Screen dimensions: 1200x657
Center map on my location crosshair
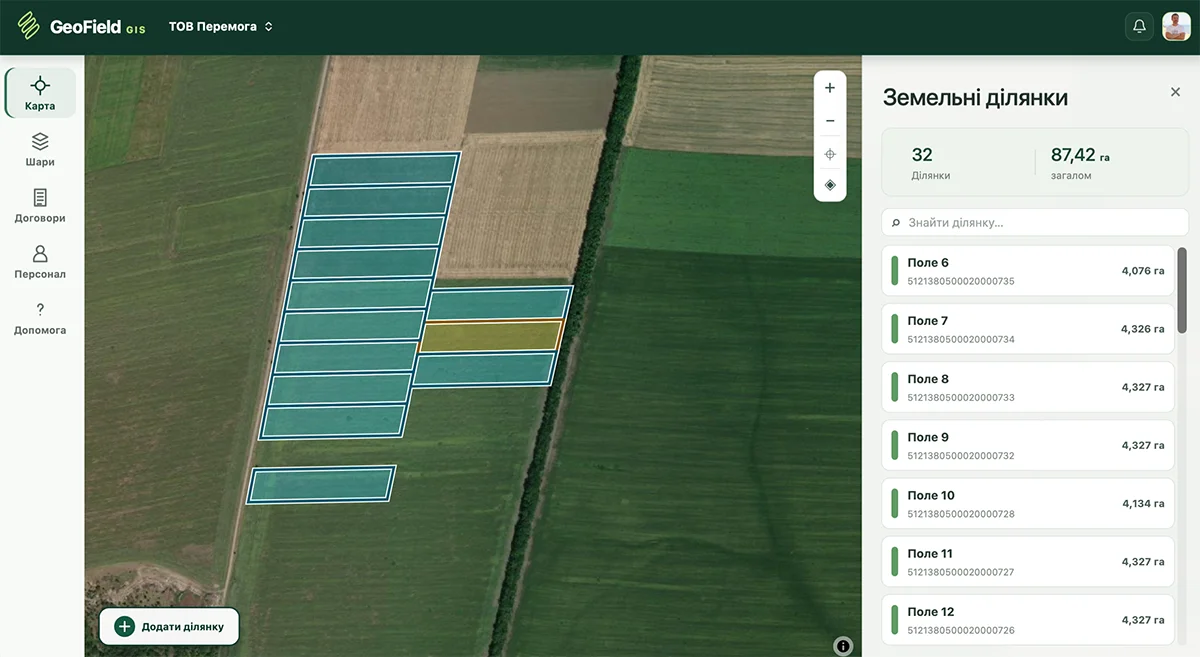830,154
